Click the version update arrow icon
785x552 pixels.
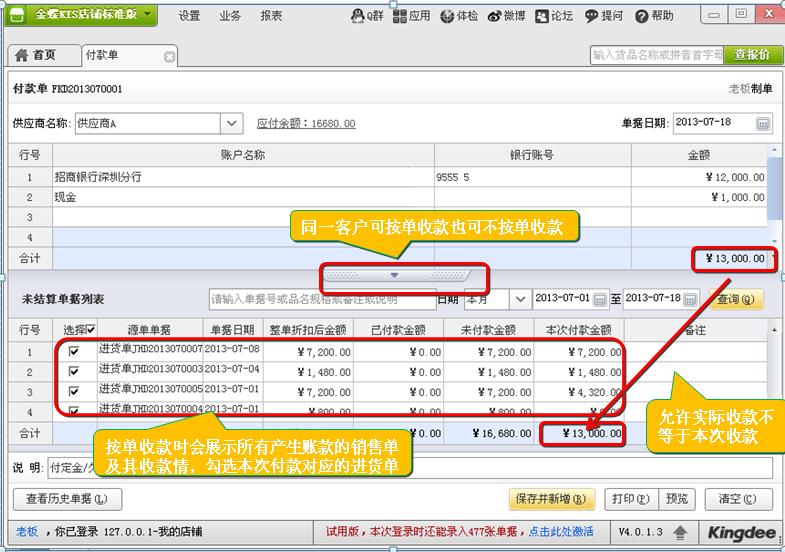coord(679,532)
